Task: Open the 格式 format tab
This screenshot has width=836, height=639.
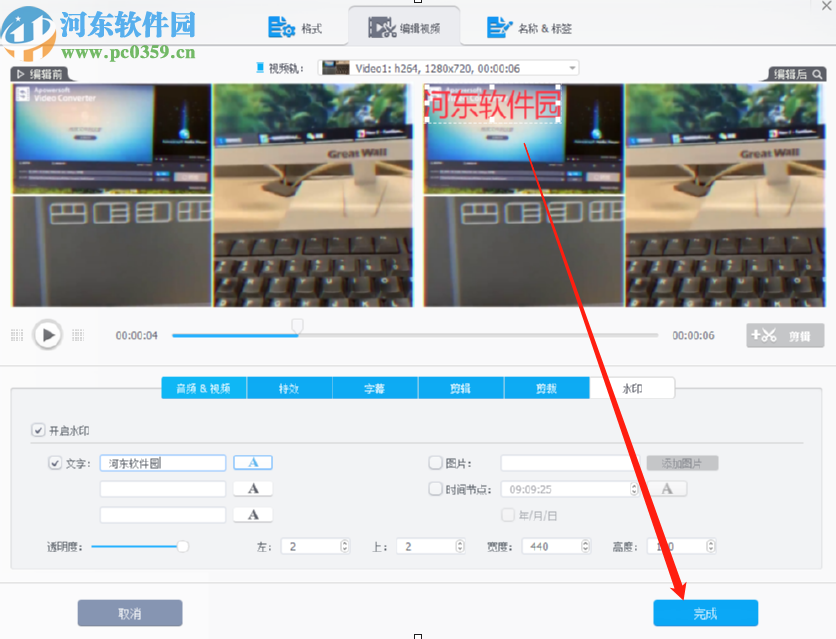Action: pos(295,28)
